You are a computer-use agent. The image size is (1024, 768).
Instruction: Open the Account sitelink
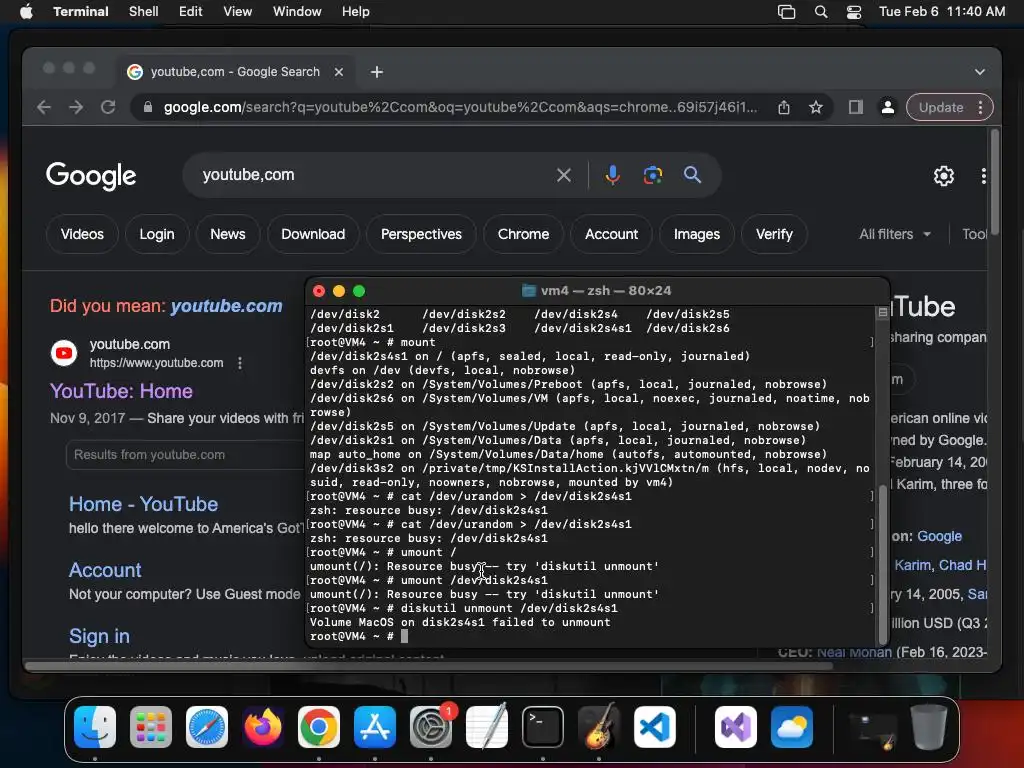point(105,570)
